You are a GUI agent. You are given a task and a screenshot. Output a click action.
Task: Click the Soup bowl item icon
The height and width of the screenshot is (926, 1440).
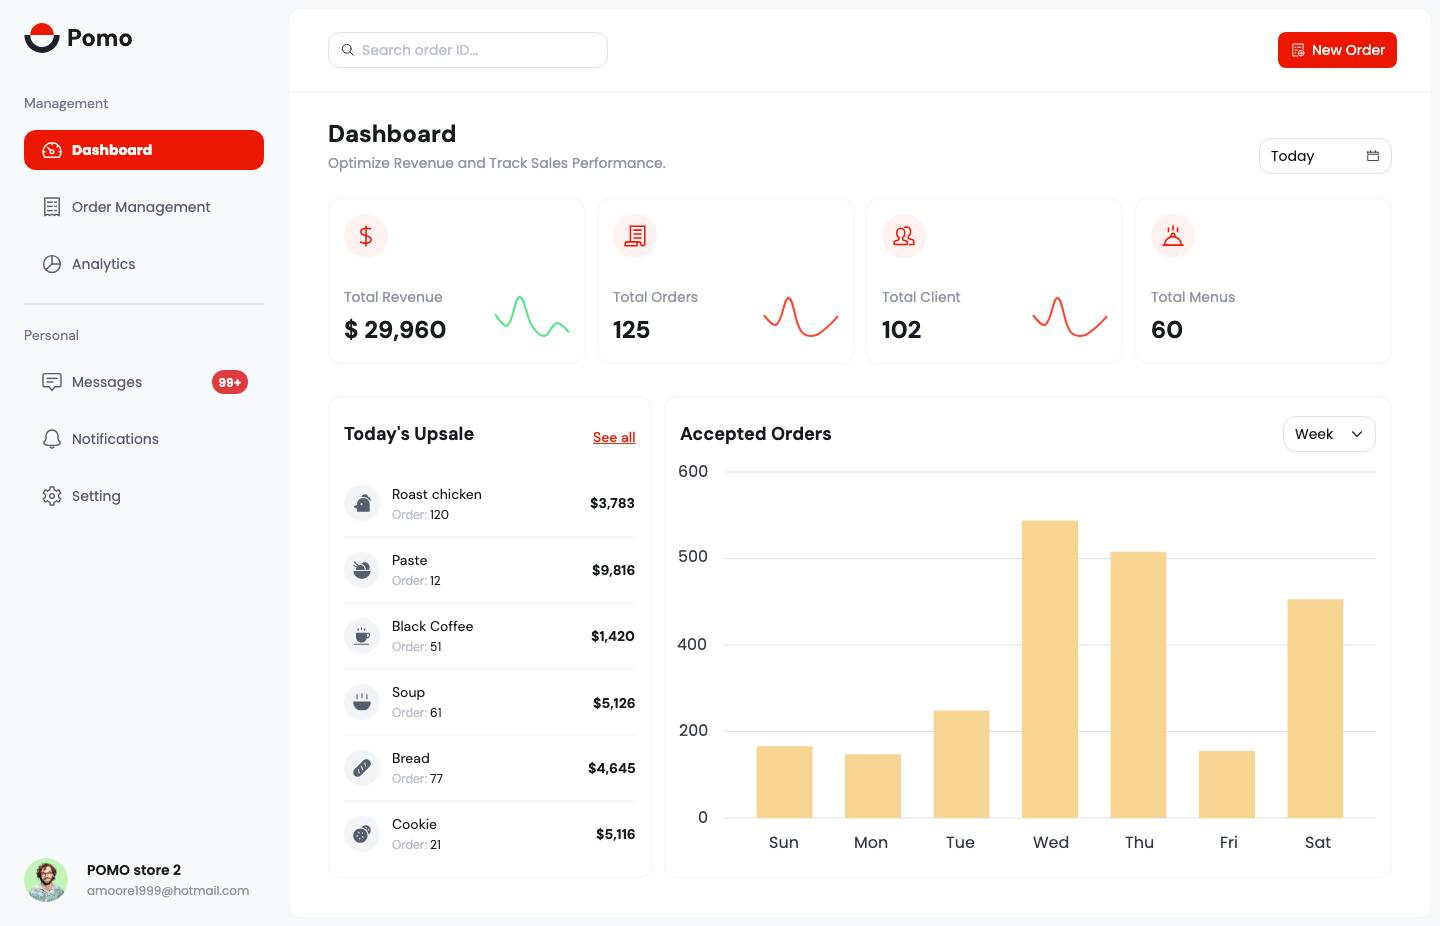(x=362, y=701)
